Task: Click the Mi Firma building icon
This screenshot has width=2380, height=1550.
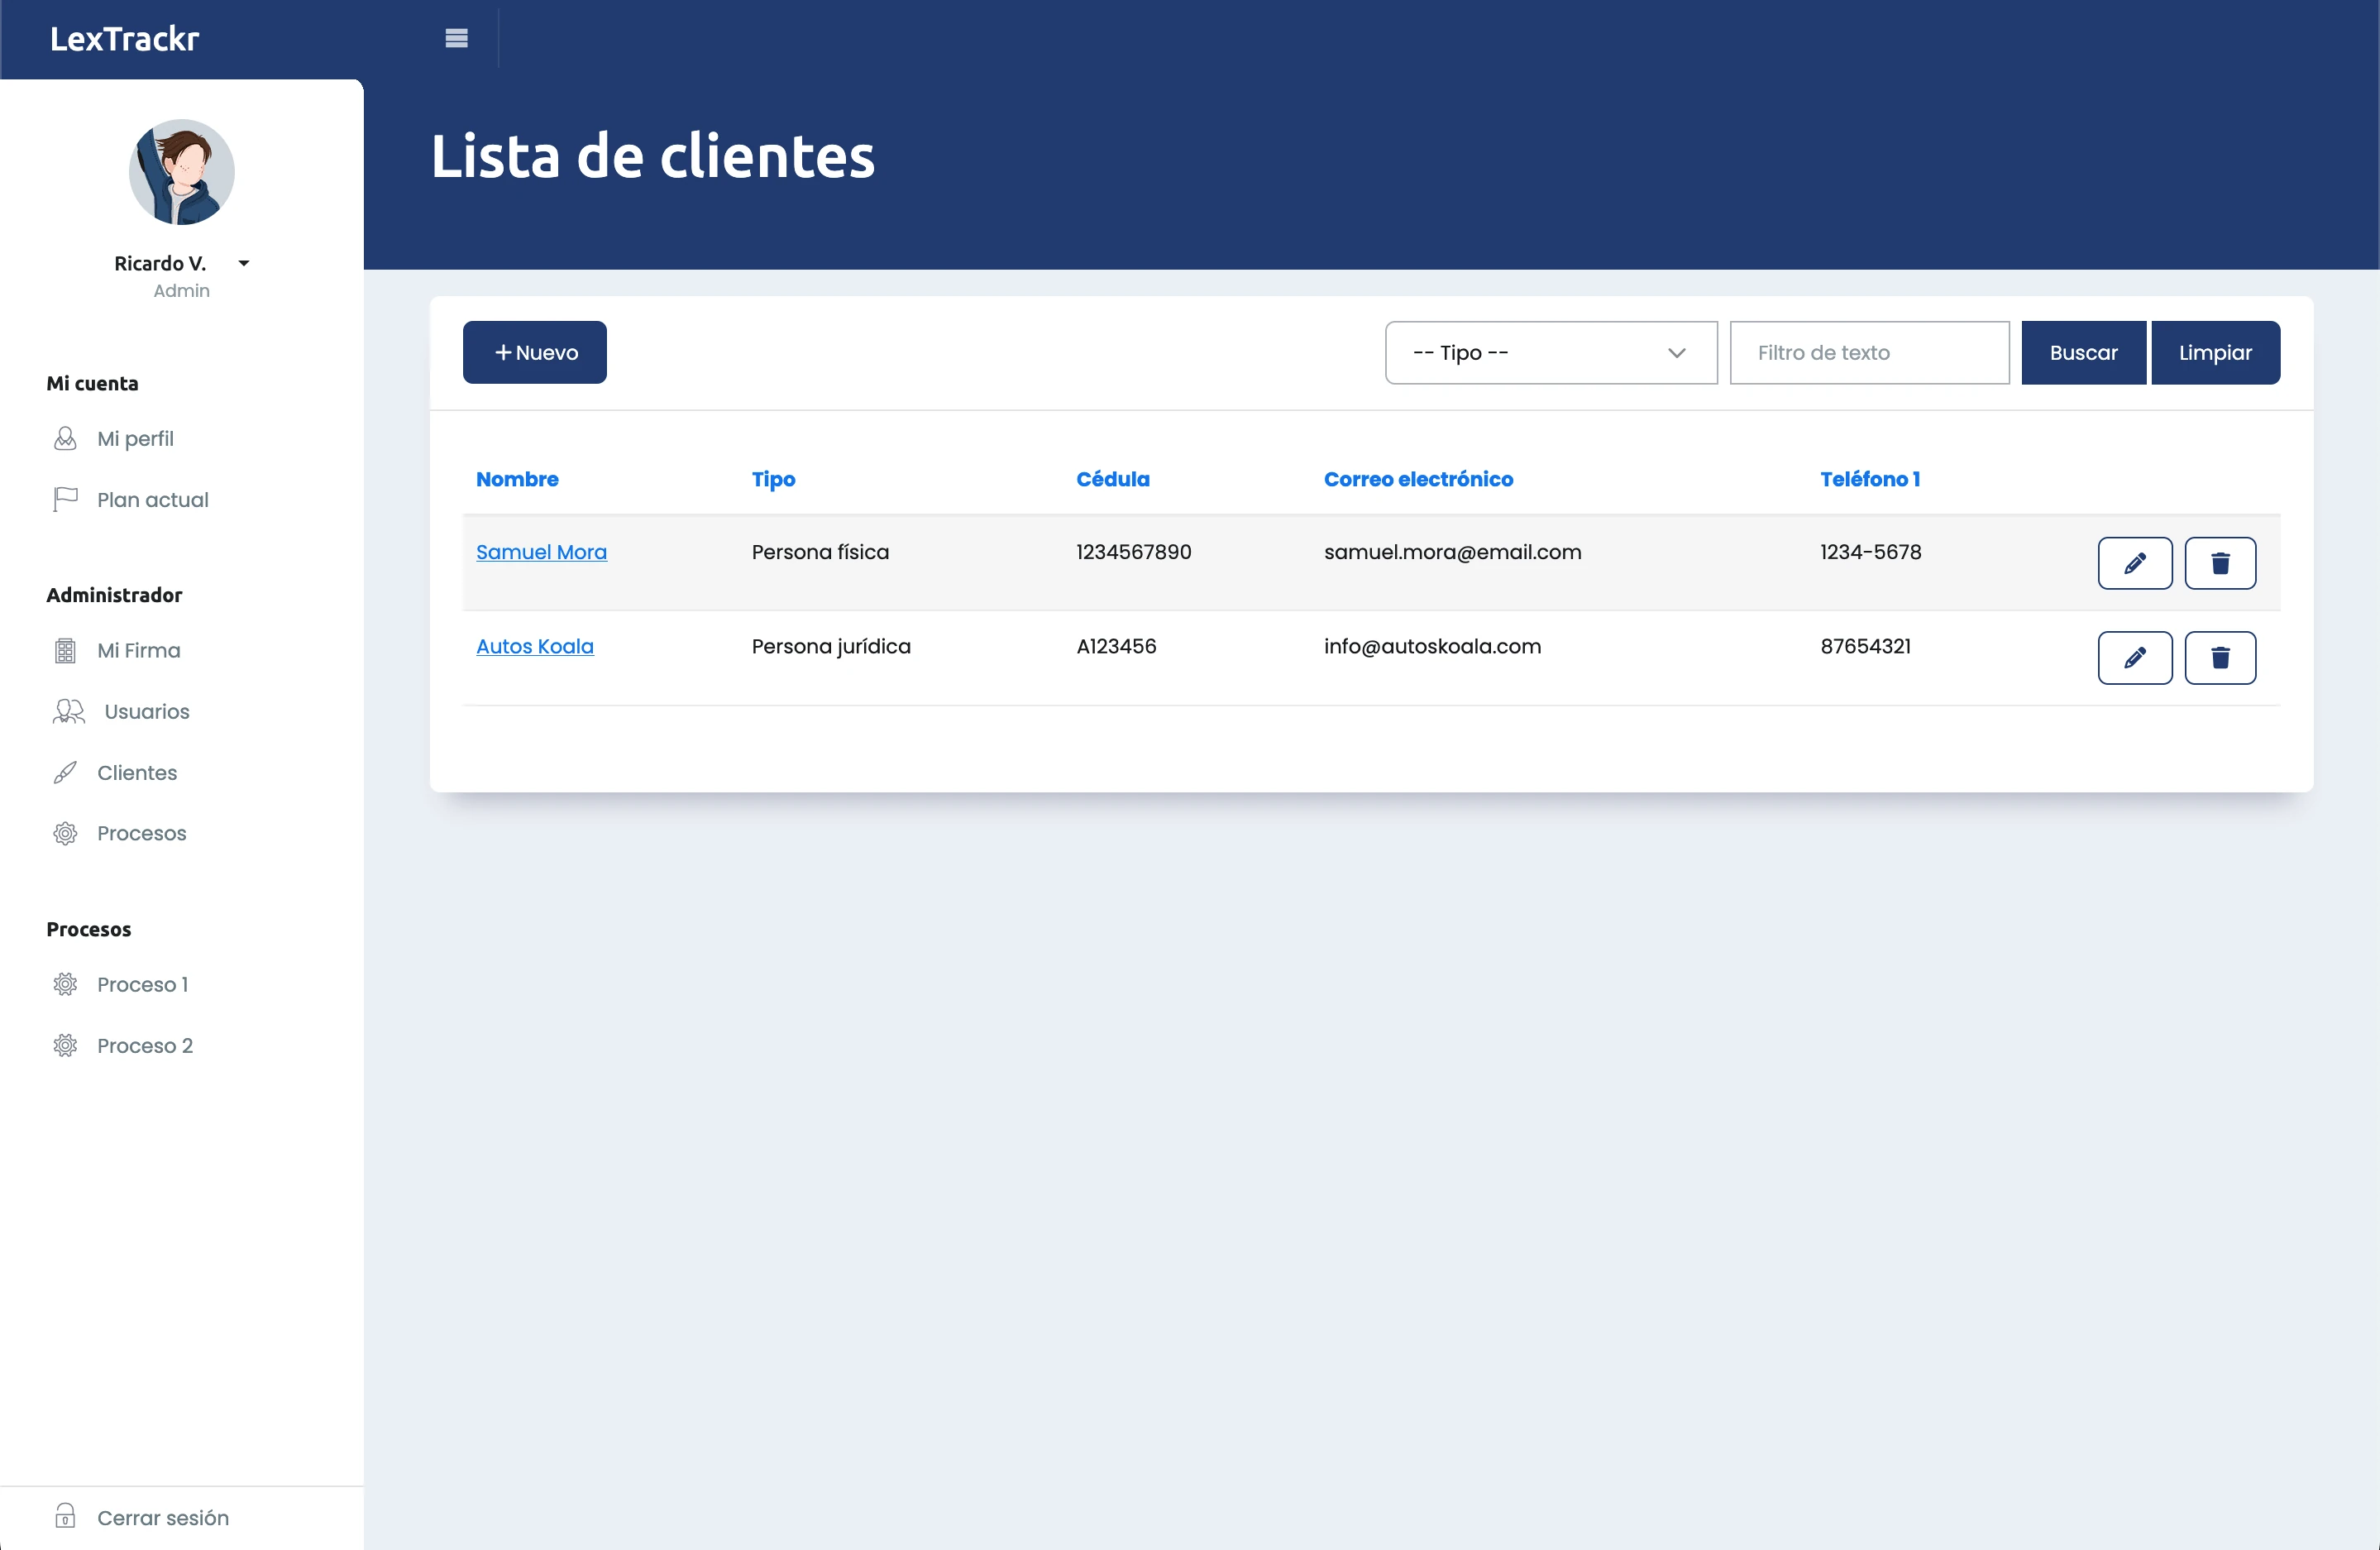Action: 65,651
